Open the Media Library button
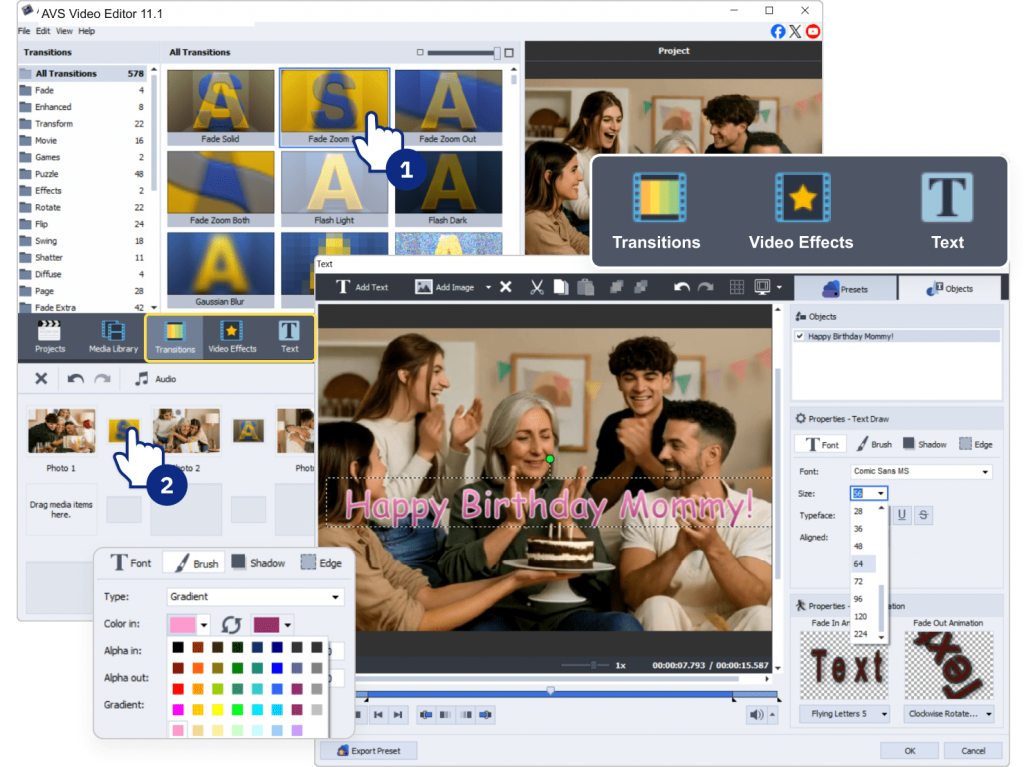The height and width of the screenshot is (767, 1024). pos(113,337)
